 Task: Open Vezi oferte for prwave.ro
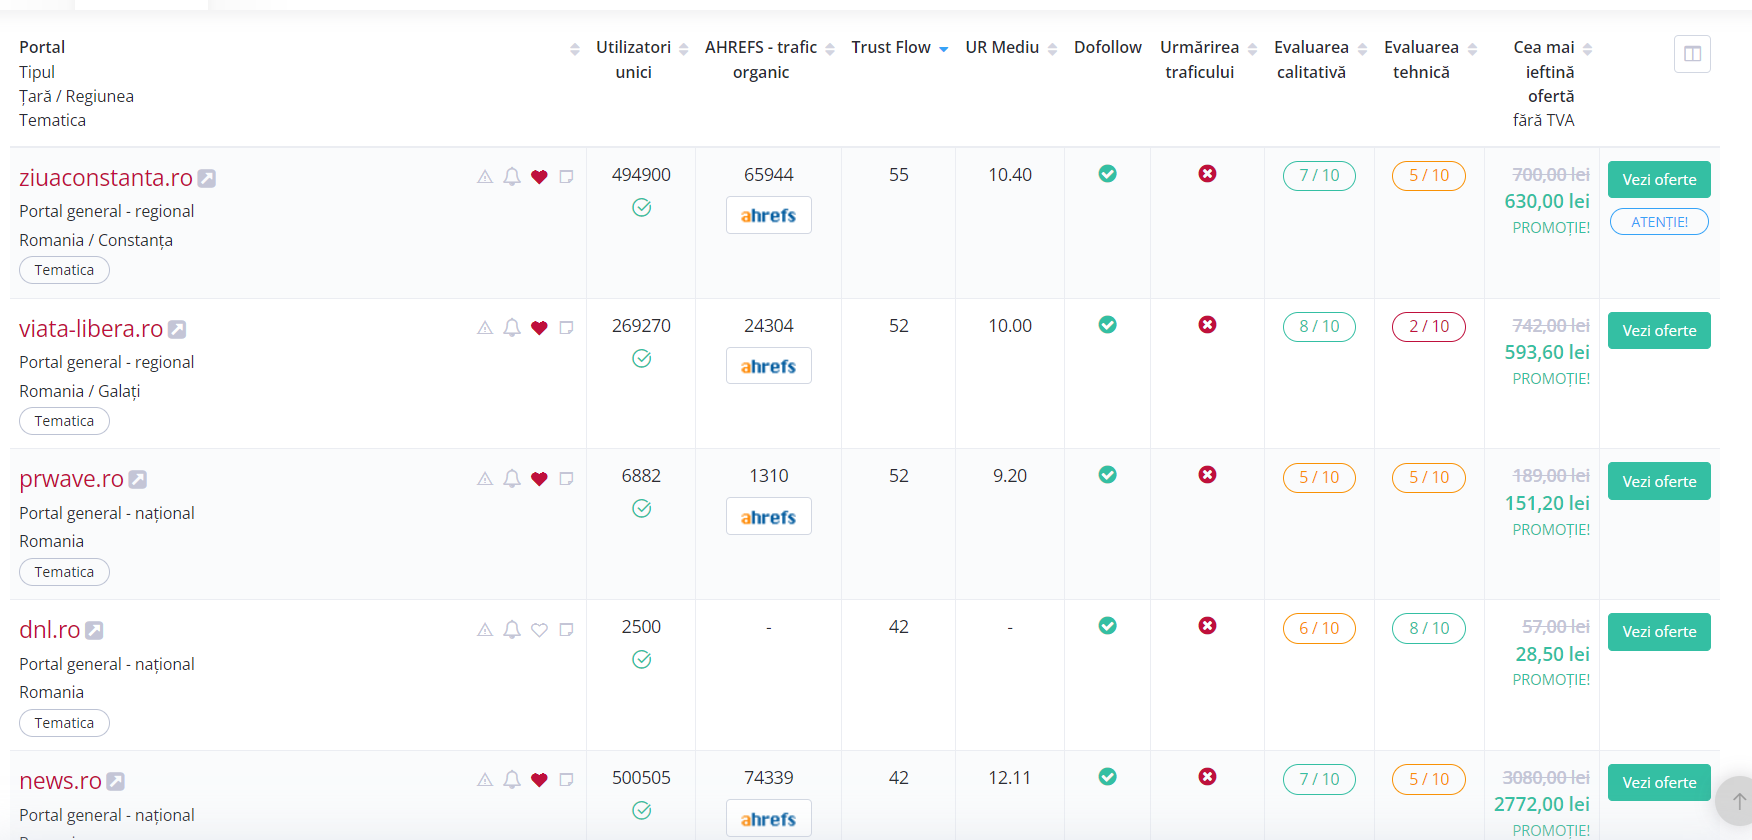click(x=1659, y=481)
